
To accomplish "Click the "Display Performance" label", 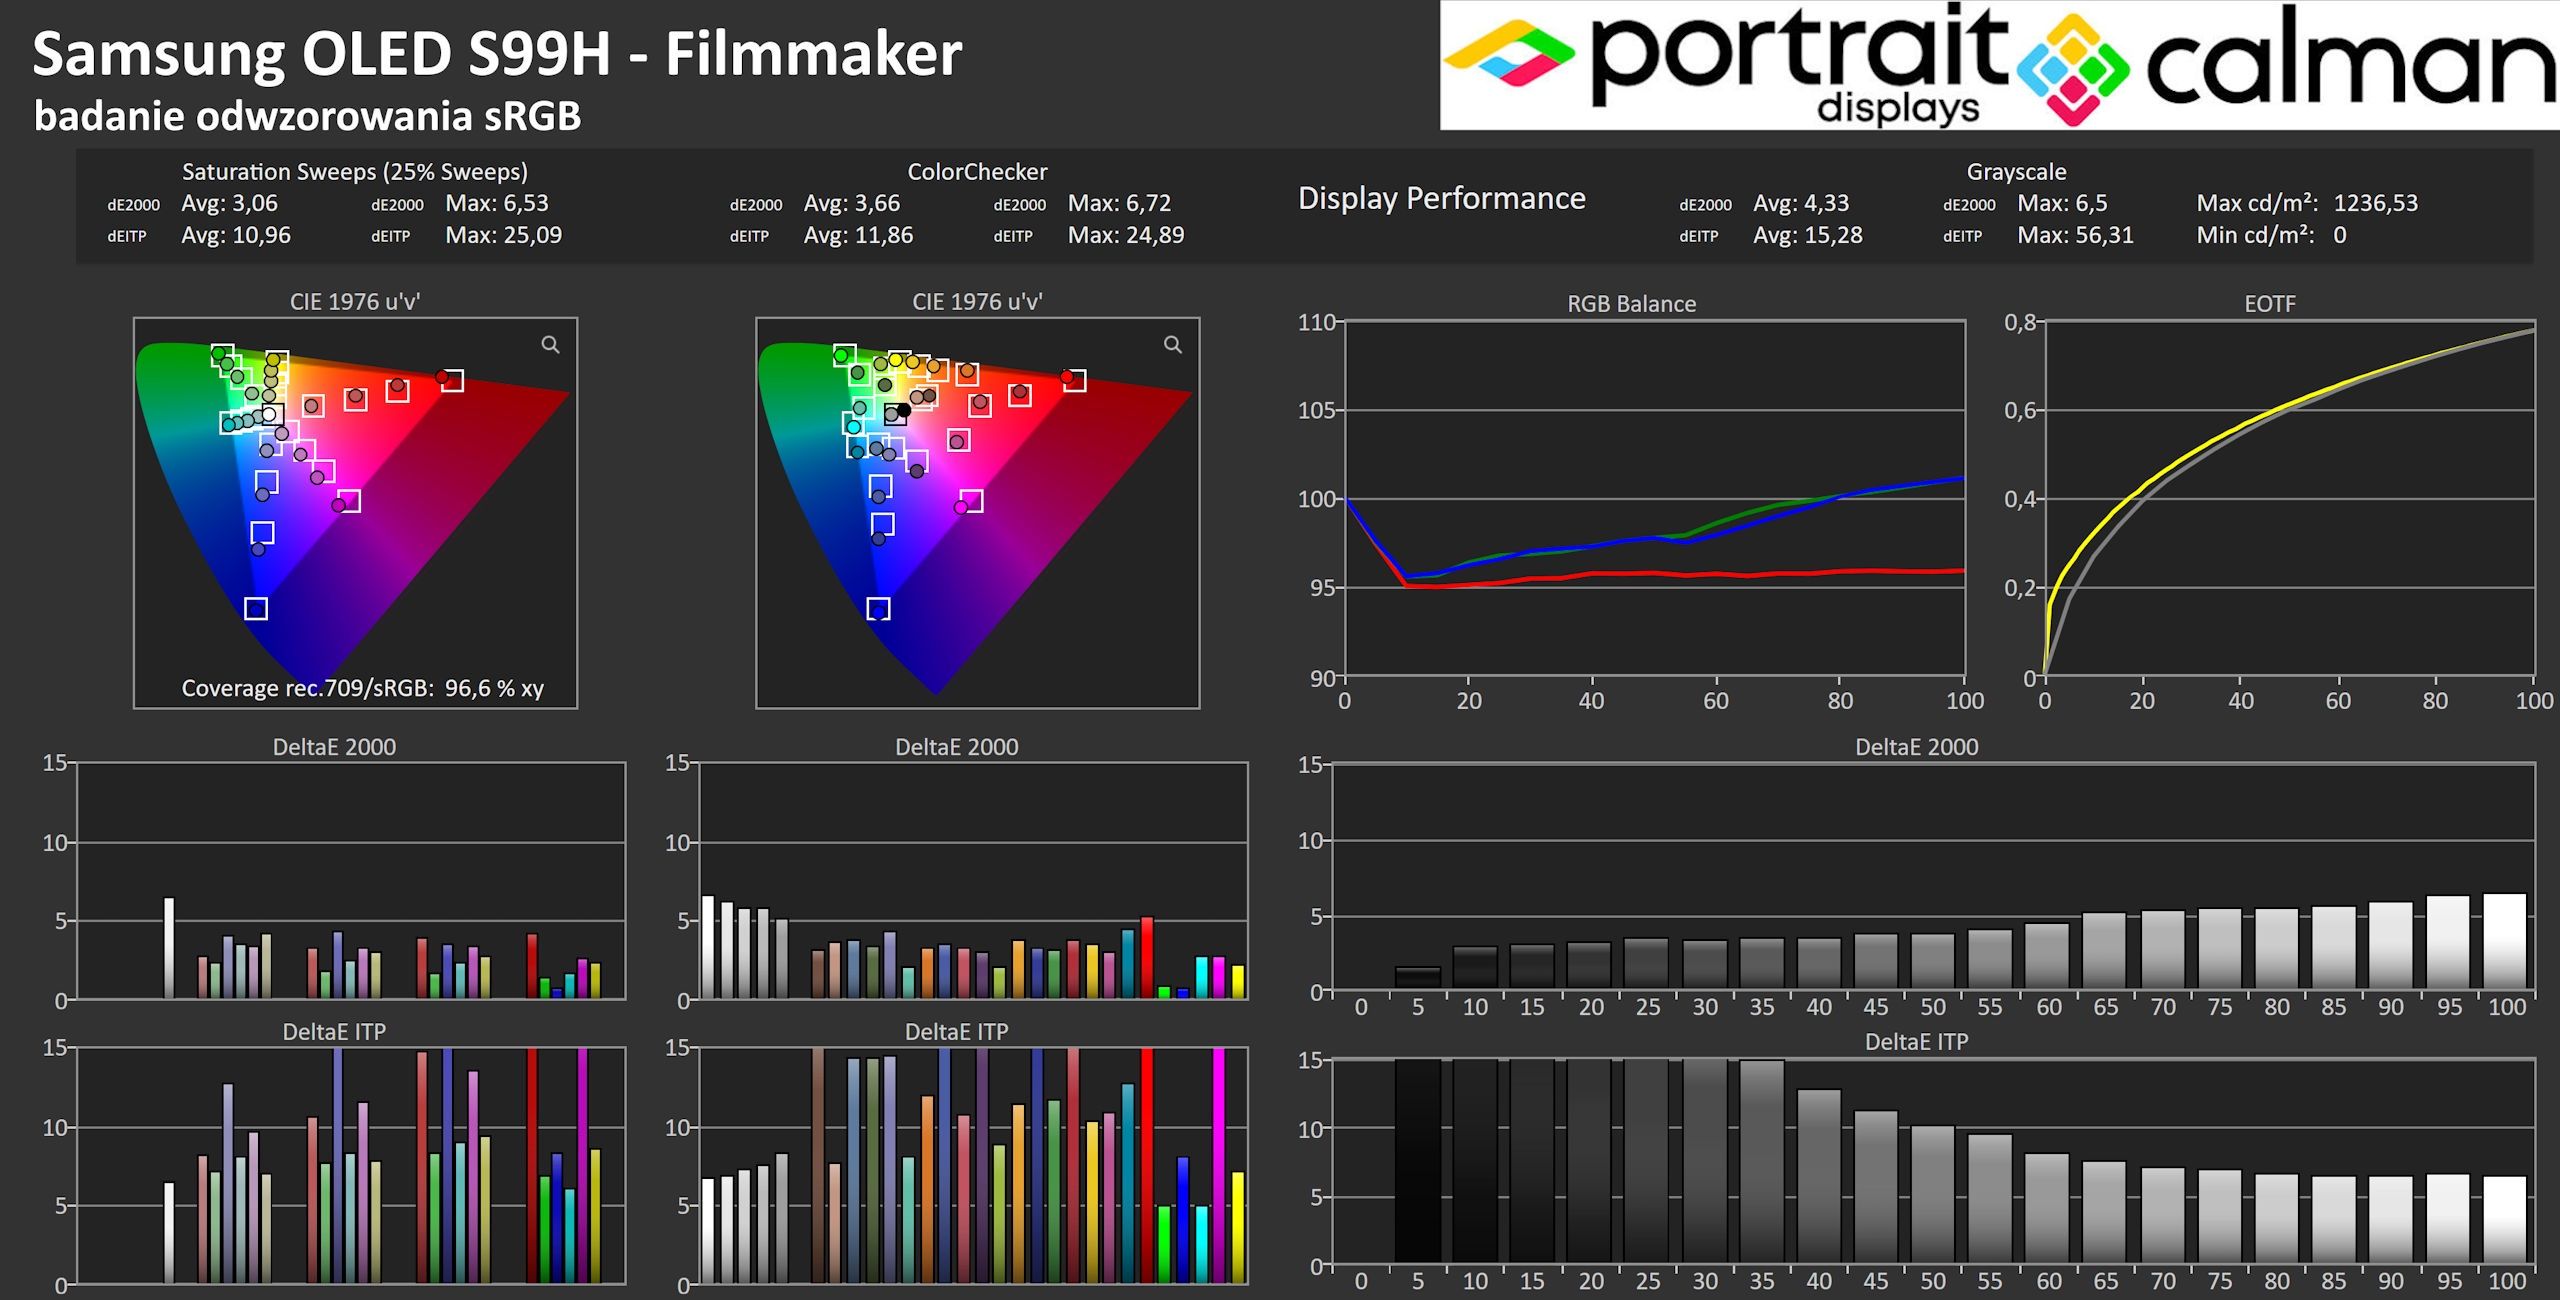I will click(x=1441, y=199).
